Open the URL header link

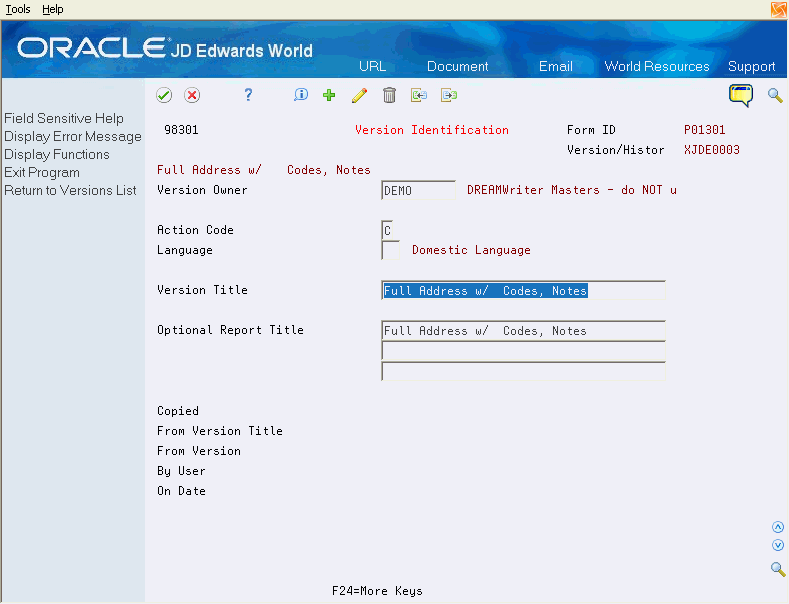click(x=372, y=66)
